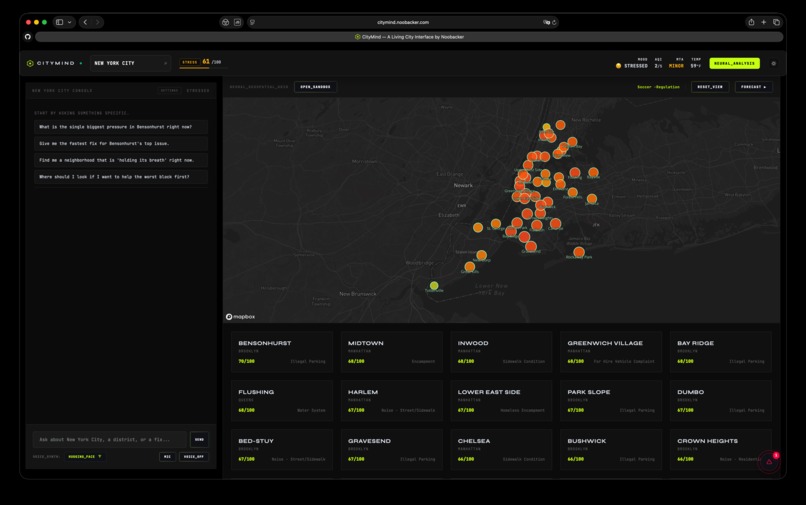806x505 pixels.
Task: Open the New York City selector dropdown
Action: pyautogui.click(x=131, y=63)
